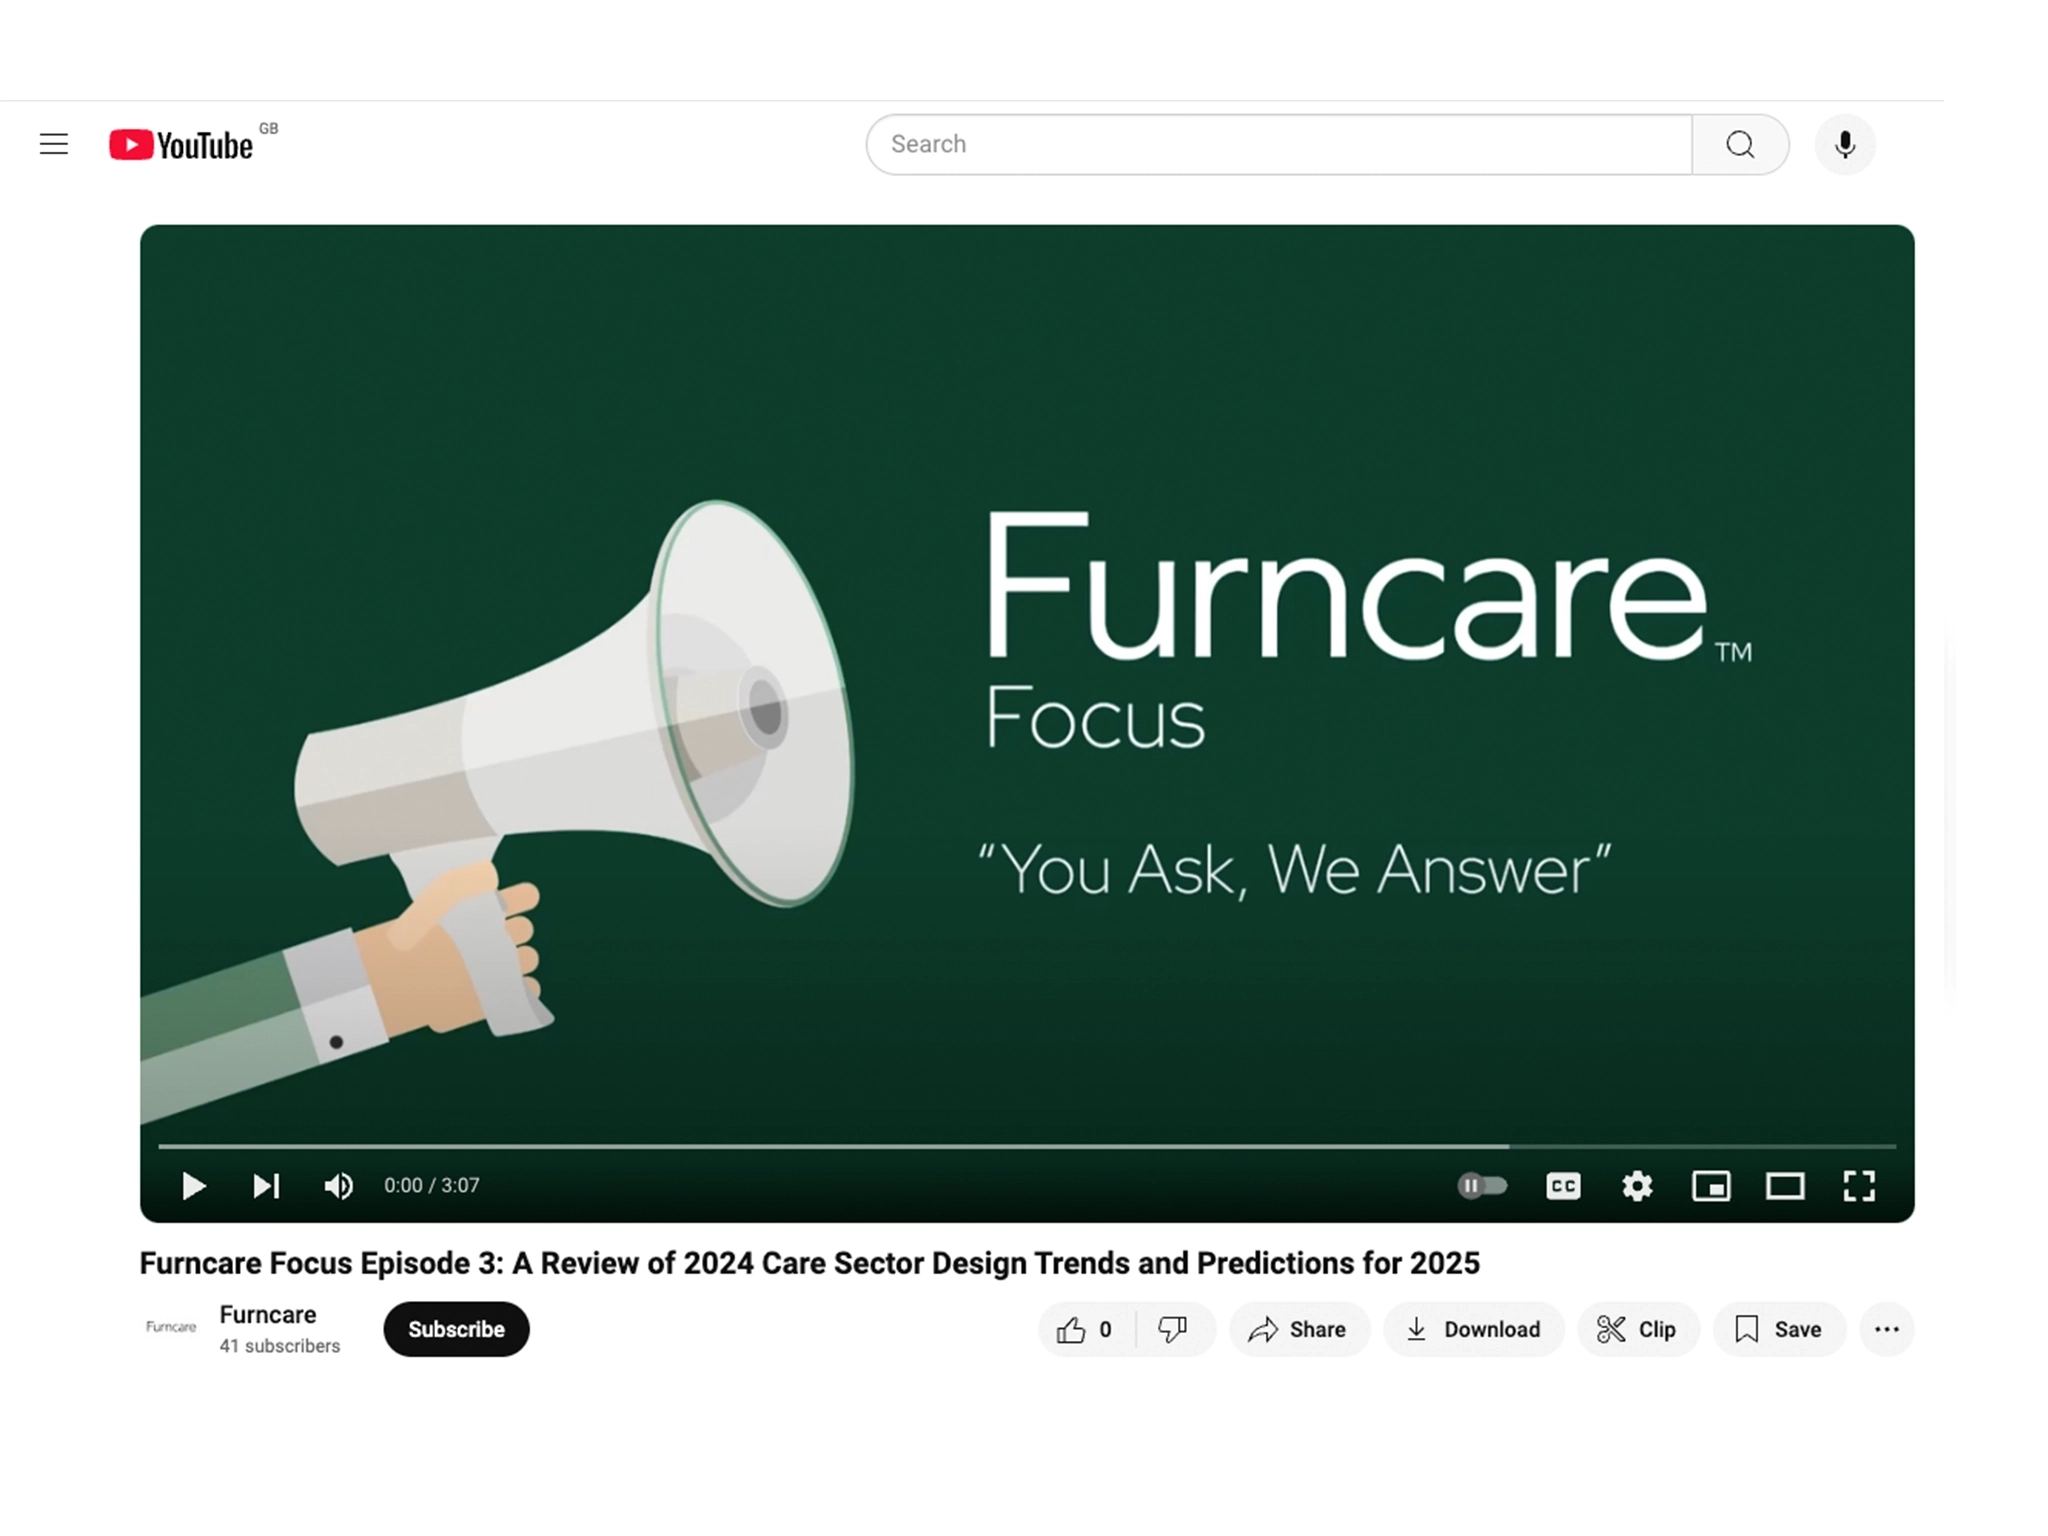Click into the Search input field
The image size is (2048, 1536).
click(x=1278, y=145)
